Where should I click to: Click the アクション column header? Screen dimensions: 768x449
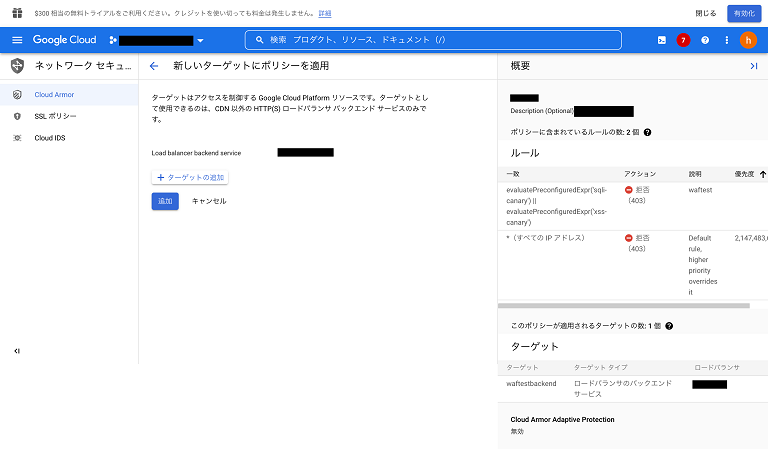click(640, 174)
